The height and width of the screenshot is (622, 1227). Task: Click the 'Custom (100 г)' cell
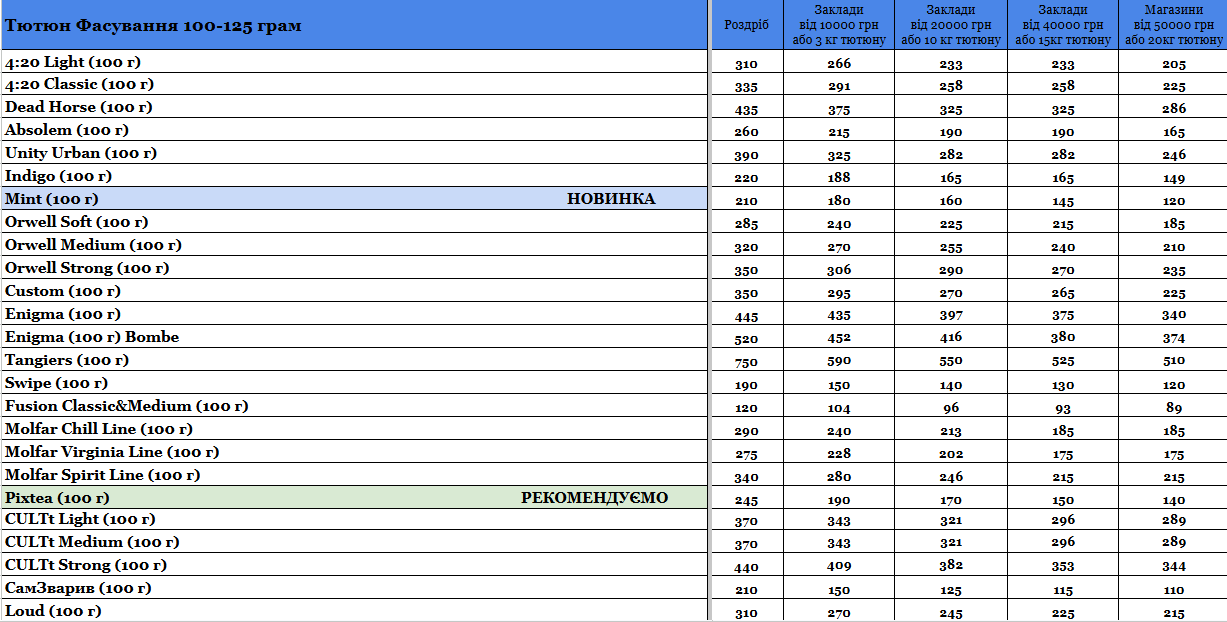pos(354,291)
